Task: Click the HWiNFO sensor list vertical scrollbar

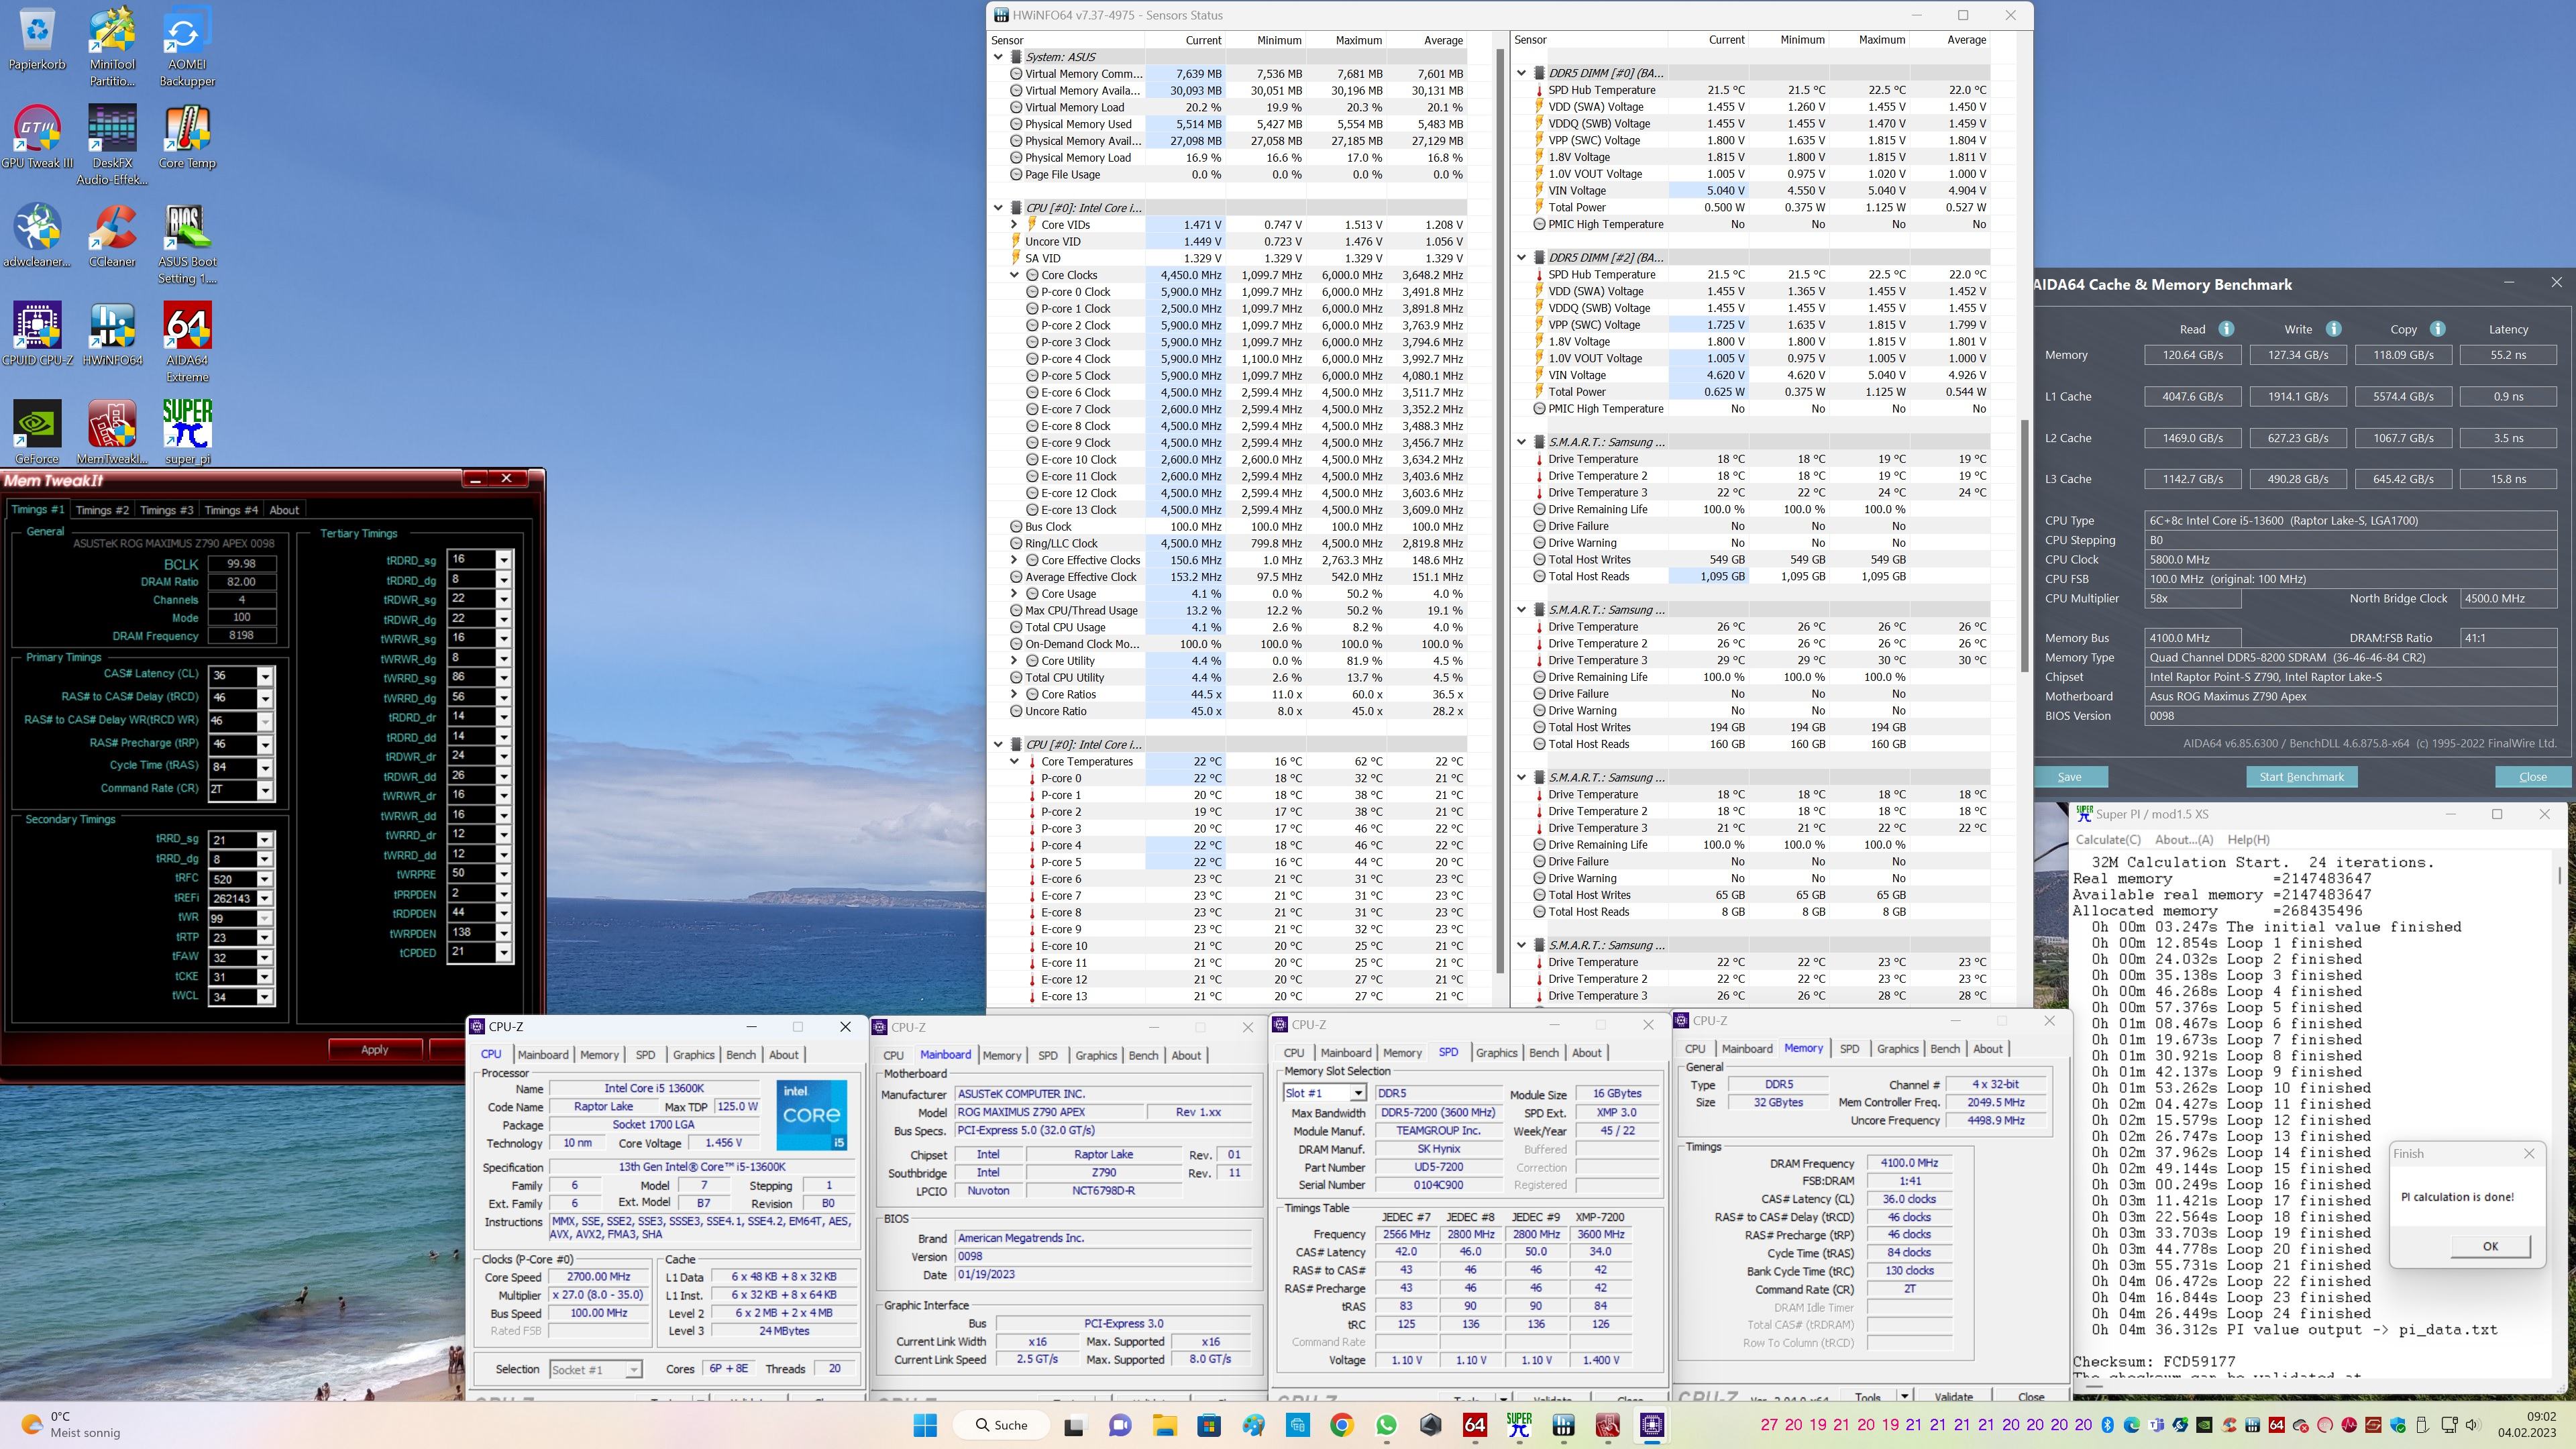Action: click(x=1500, y=500)
